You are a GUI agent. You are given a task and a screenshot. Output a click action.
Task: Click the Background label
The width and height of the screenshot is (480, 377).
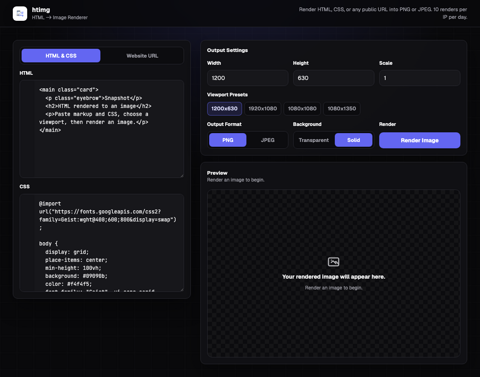[307, 124]
